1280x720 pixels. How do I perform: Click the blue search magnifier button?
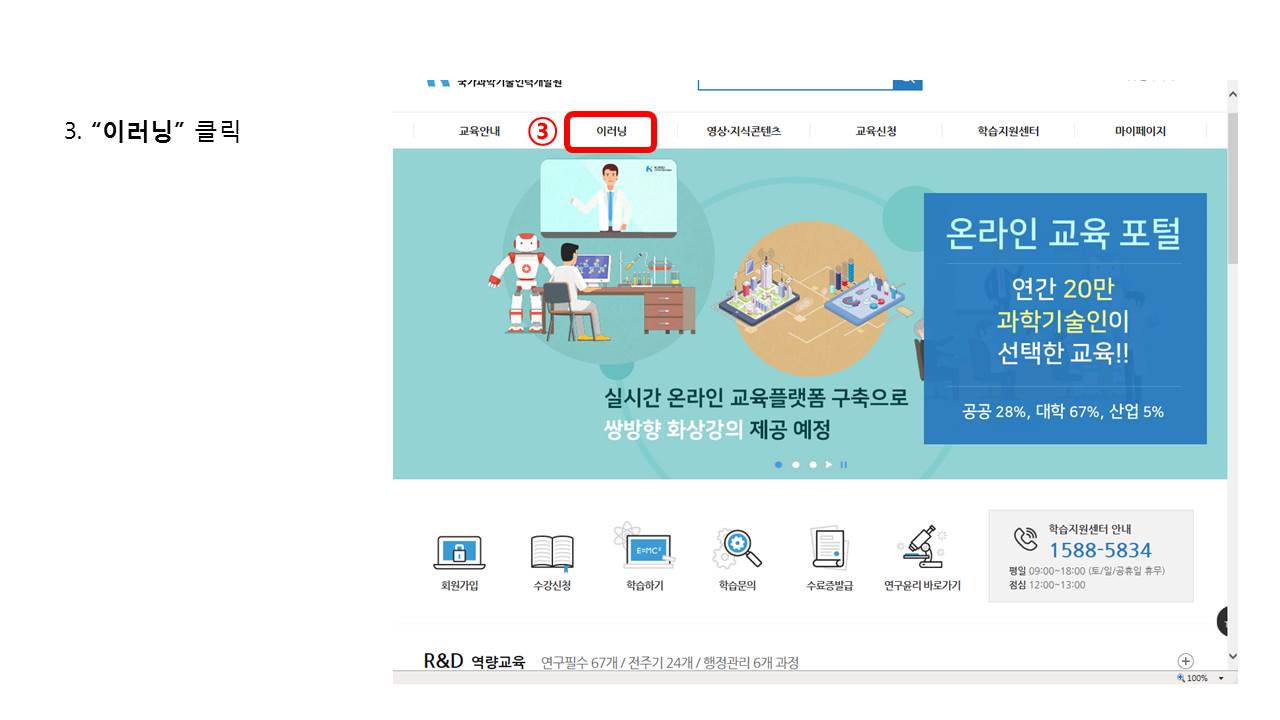(x=908, y=81)
